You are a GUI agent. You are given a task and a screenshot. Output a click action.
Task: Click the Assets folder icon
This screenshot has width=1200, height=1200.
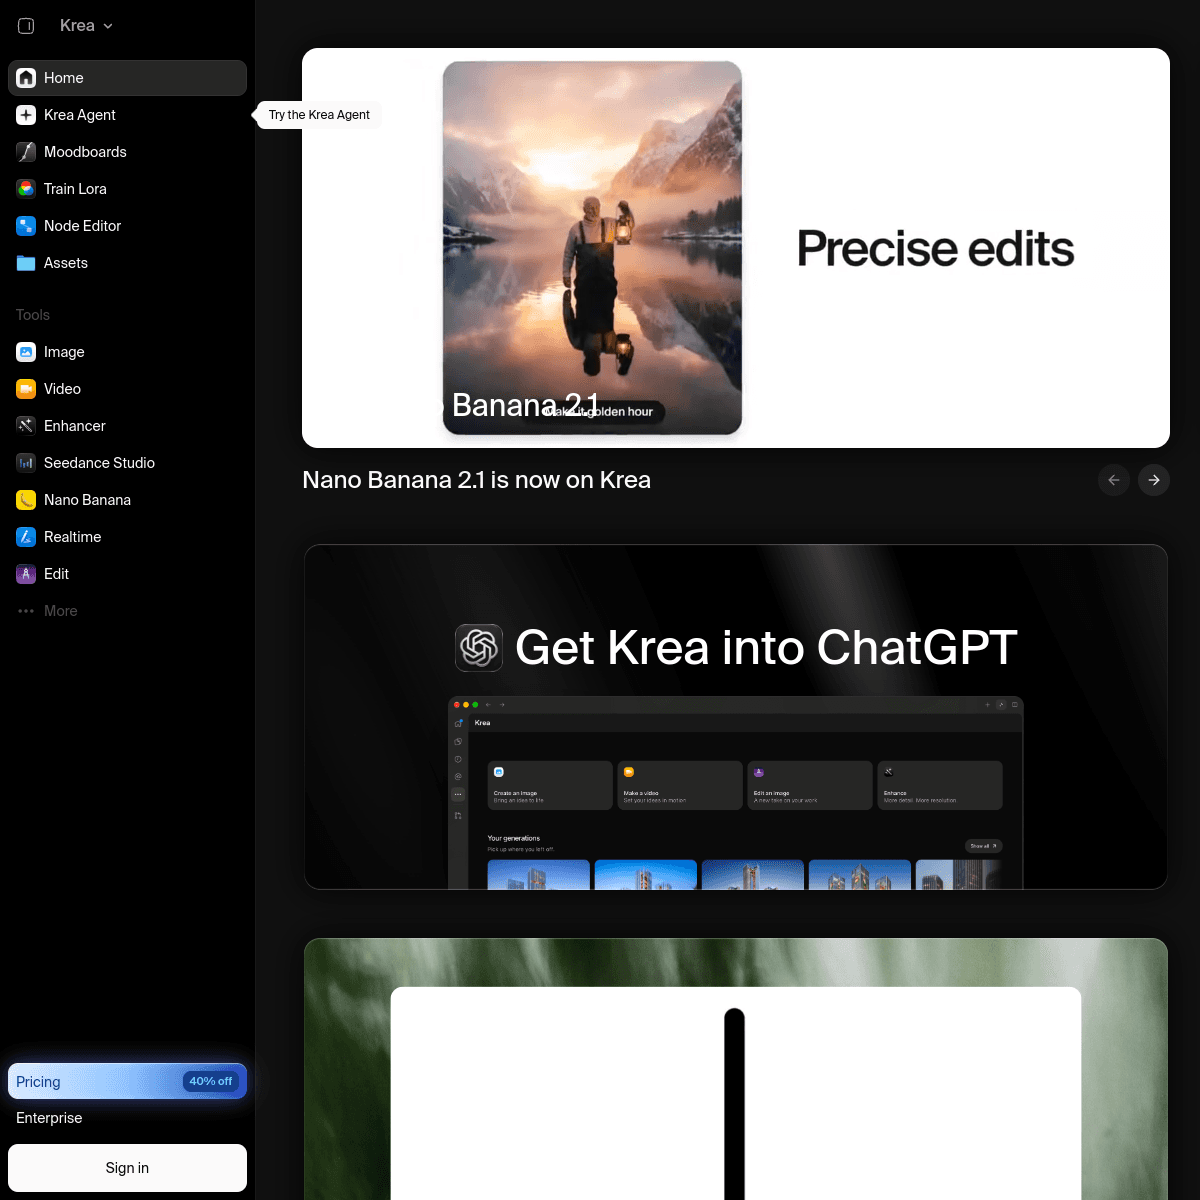tap(26, 263)
